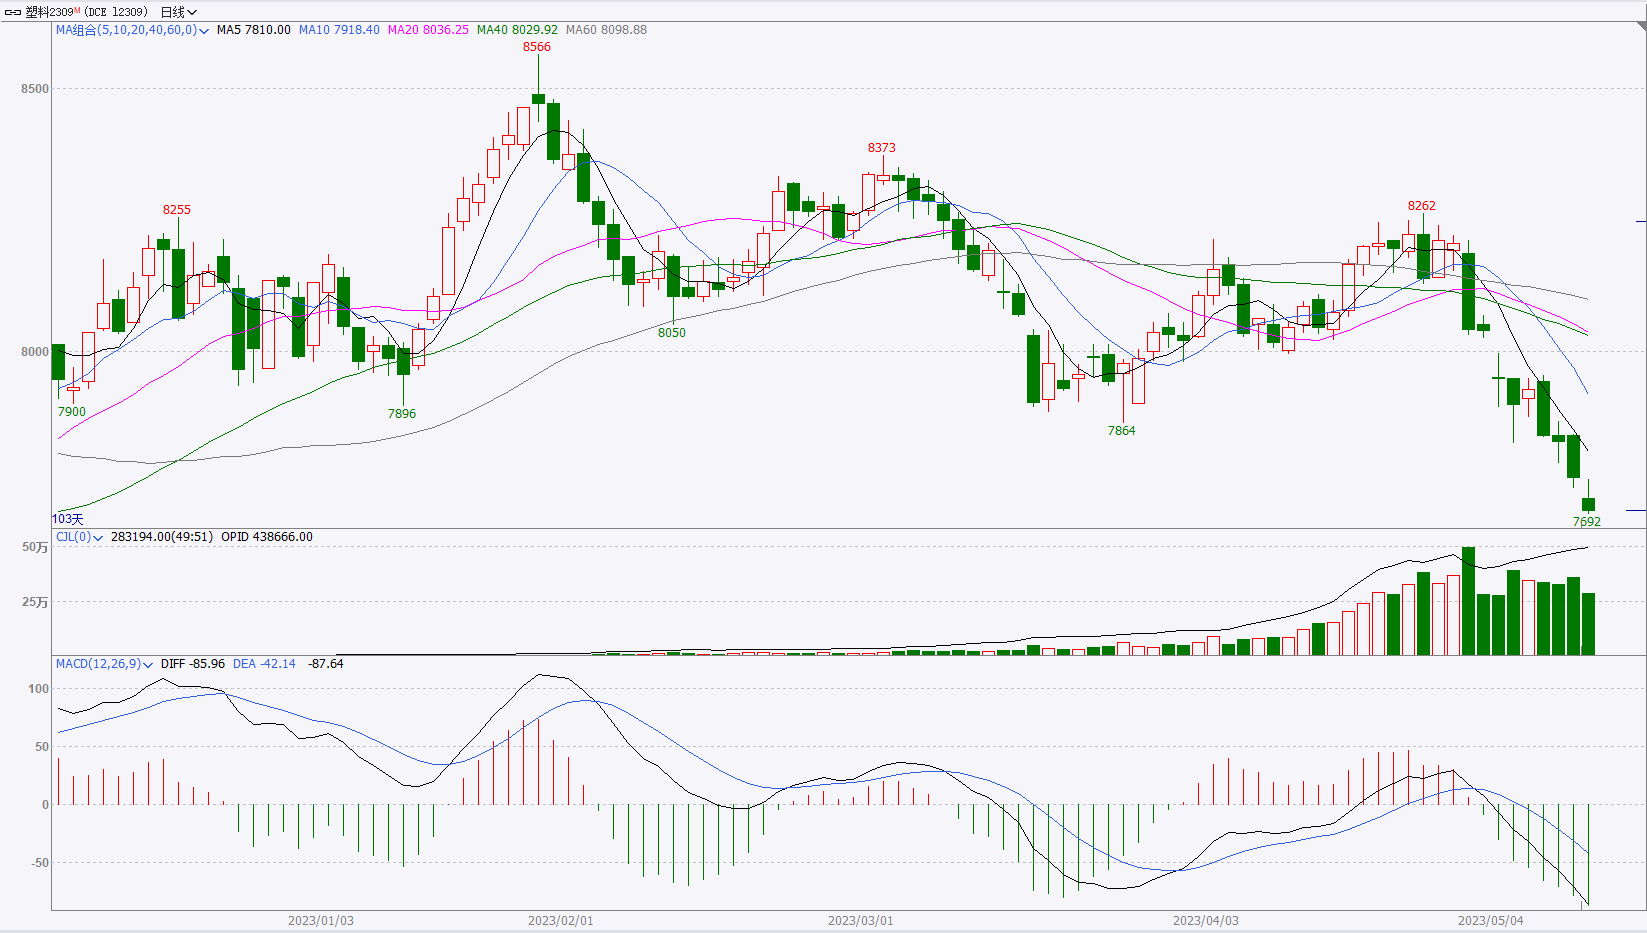1647x933 pixels.
Task: Open the 日线 period dropdown
Action: 178,12
